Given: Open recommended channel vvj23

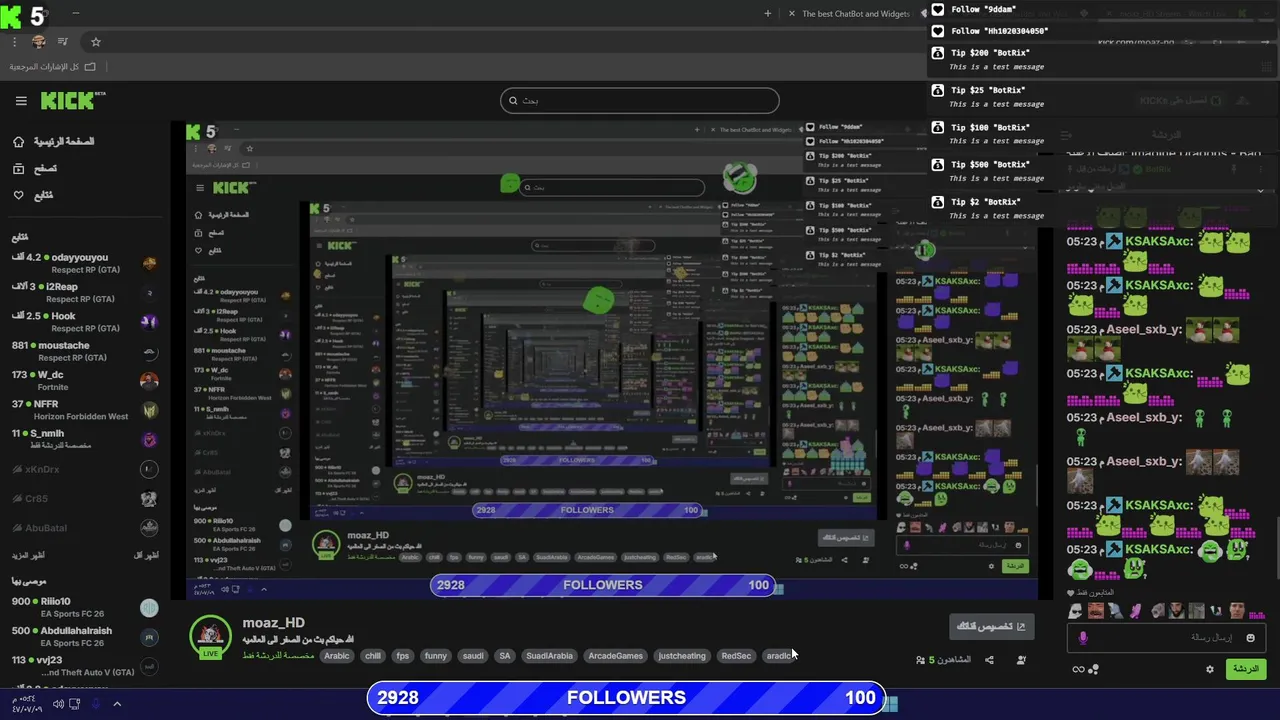Looking at the screenshot, I should (x=82, y=666).
